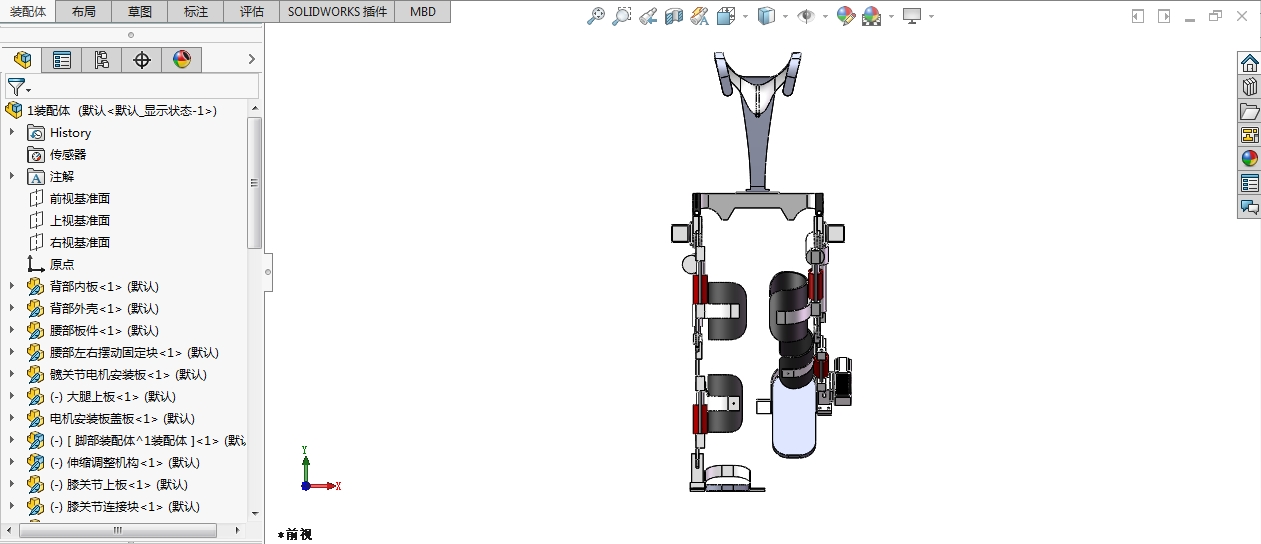The image size is (1261, 544).
Task: Open the Hide/Show Items eye dropdown
Action: click(825, 16)
